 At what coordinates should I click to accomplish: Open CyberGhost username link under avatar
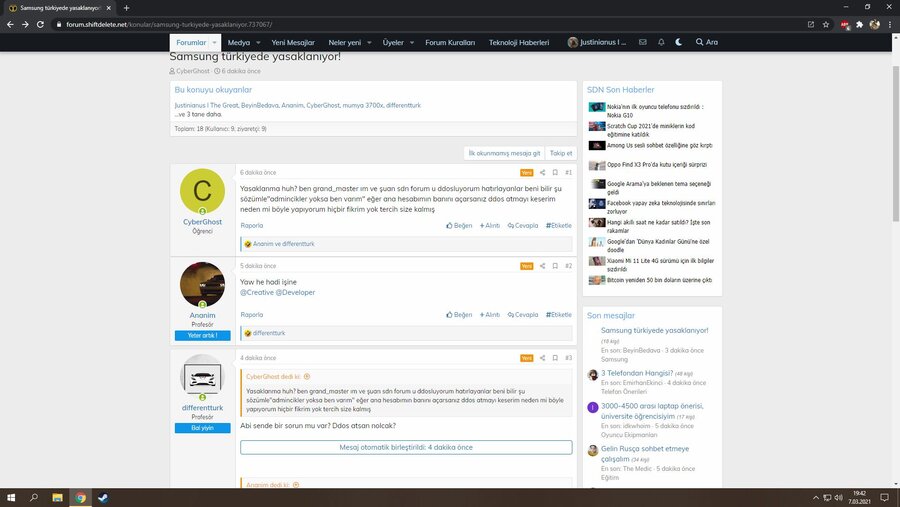tap(202, 222)
